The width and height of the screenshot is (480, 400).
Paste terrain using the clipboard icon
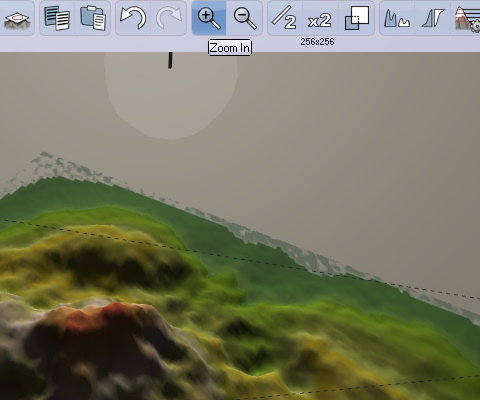(93, 18)
